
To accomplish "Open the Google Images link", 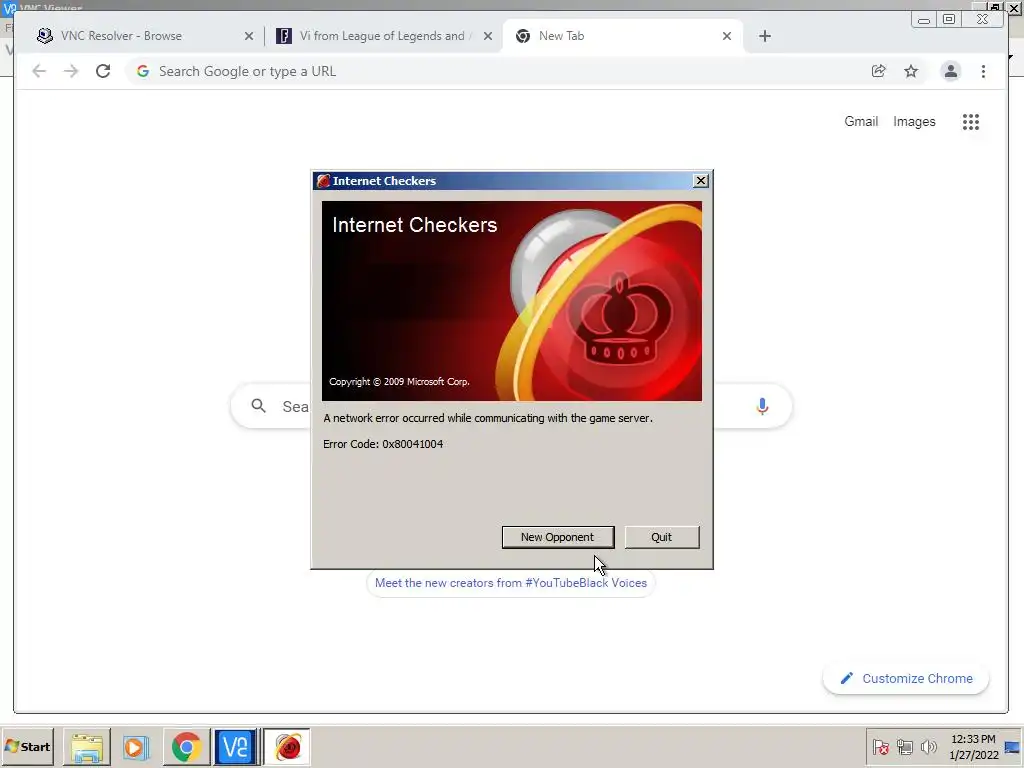I will tap(914, 121).
